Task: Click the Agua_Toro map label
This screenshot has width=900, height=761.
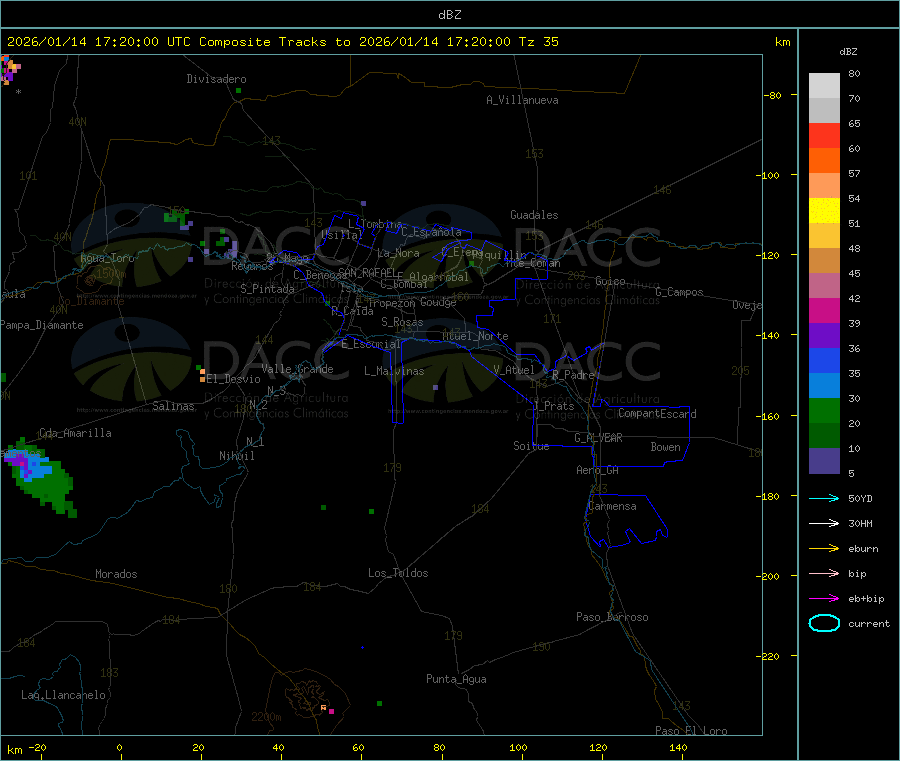Action: coord(107,258)
